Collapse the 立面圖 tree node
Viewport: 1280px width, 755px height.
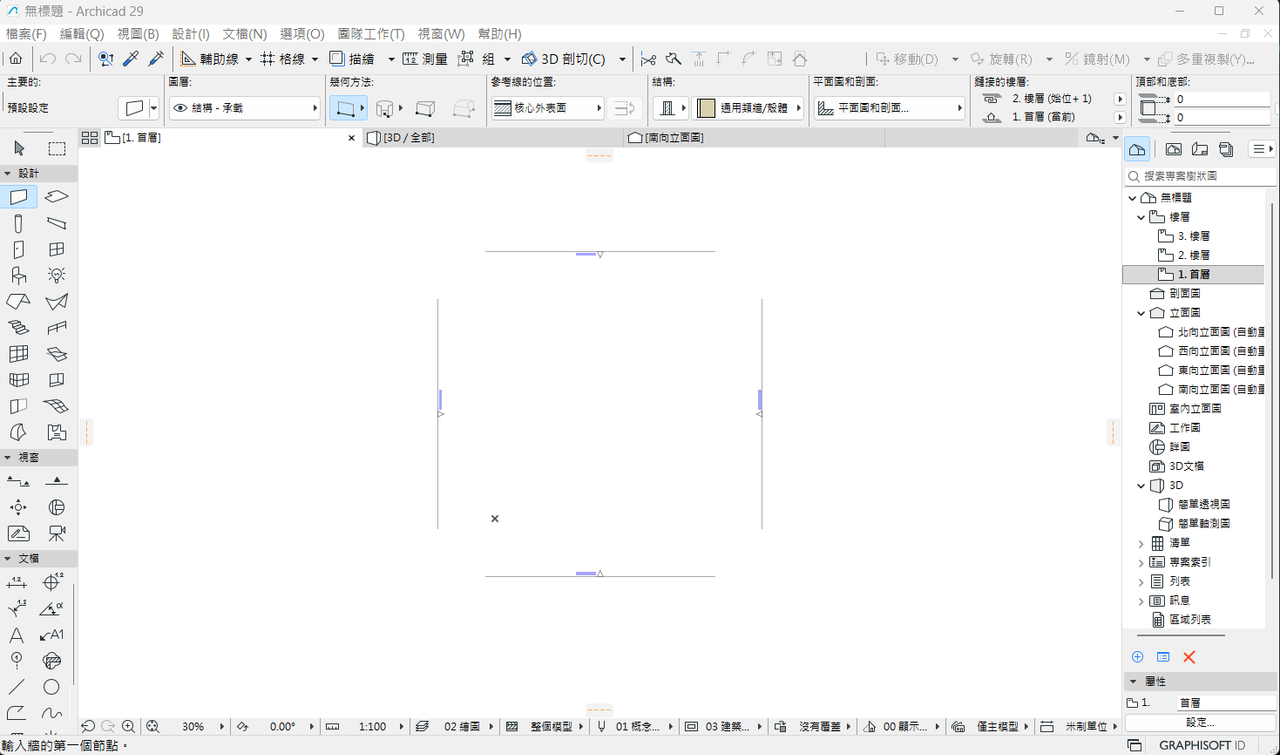click(1141, 313)
